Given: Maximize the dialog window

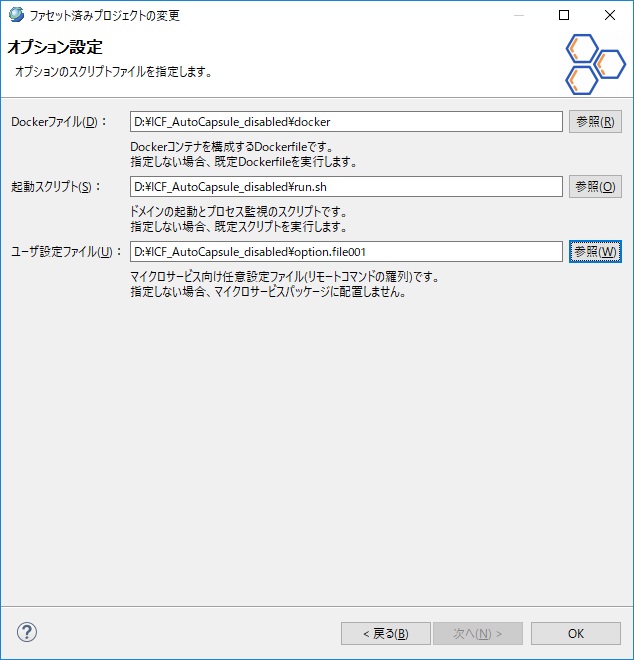Looking at the screenshot, I should click(564, 16).
